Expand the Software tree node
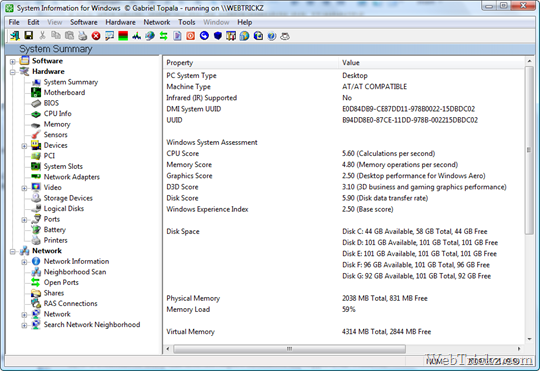Image resolution: width=540 pixels, height=371 pixels. [x=13, y=62]
